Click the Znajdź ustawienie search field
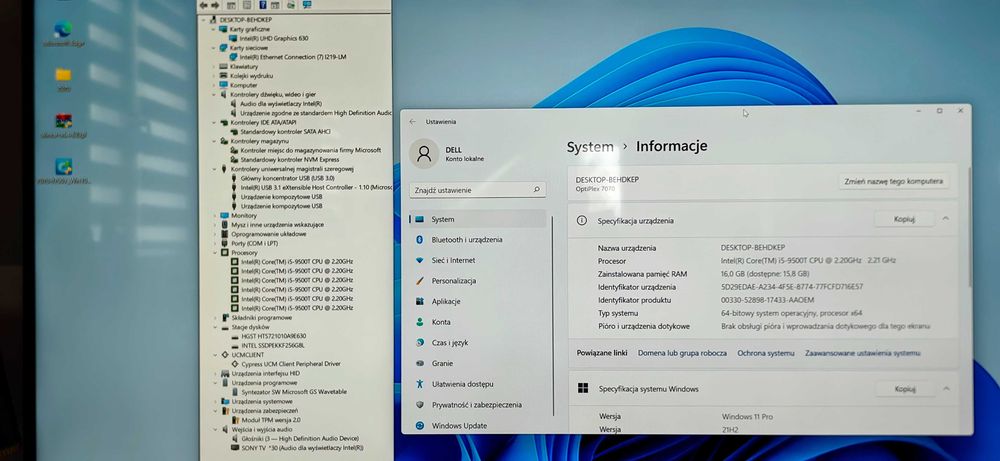This screenshot has height=461, width=1000. coord(478,190)
